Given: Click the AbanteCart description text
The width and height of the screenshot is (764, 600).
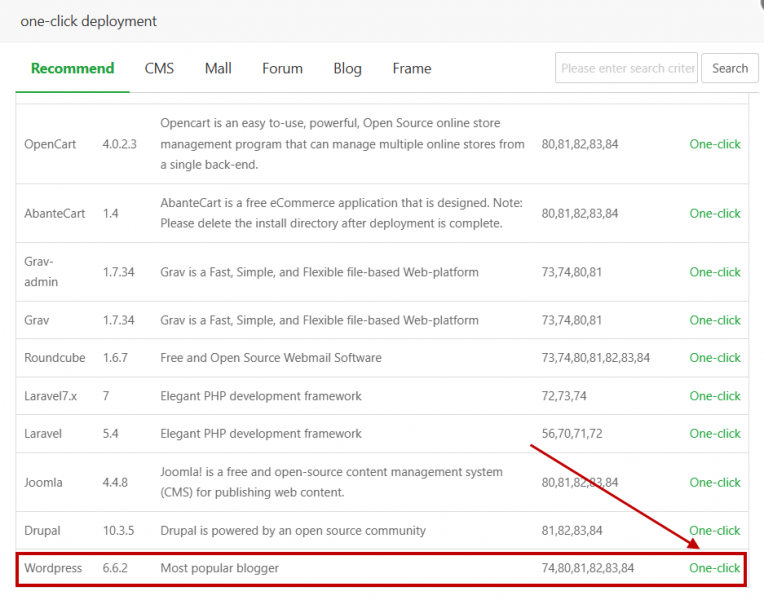Looking at the screenshot, I should pos(342,213).
